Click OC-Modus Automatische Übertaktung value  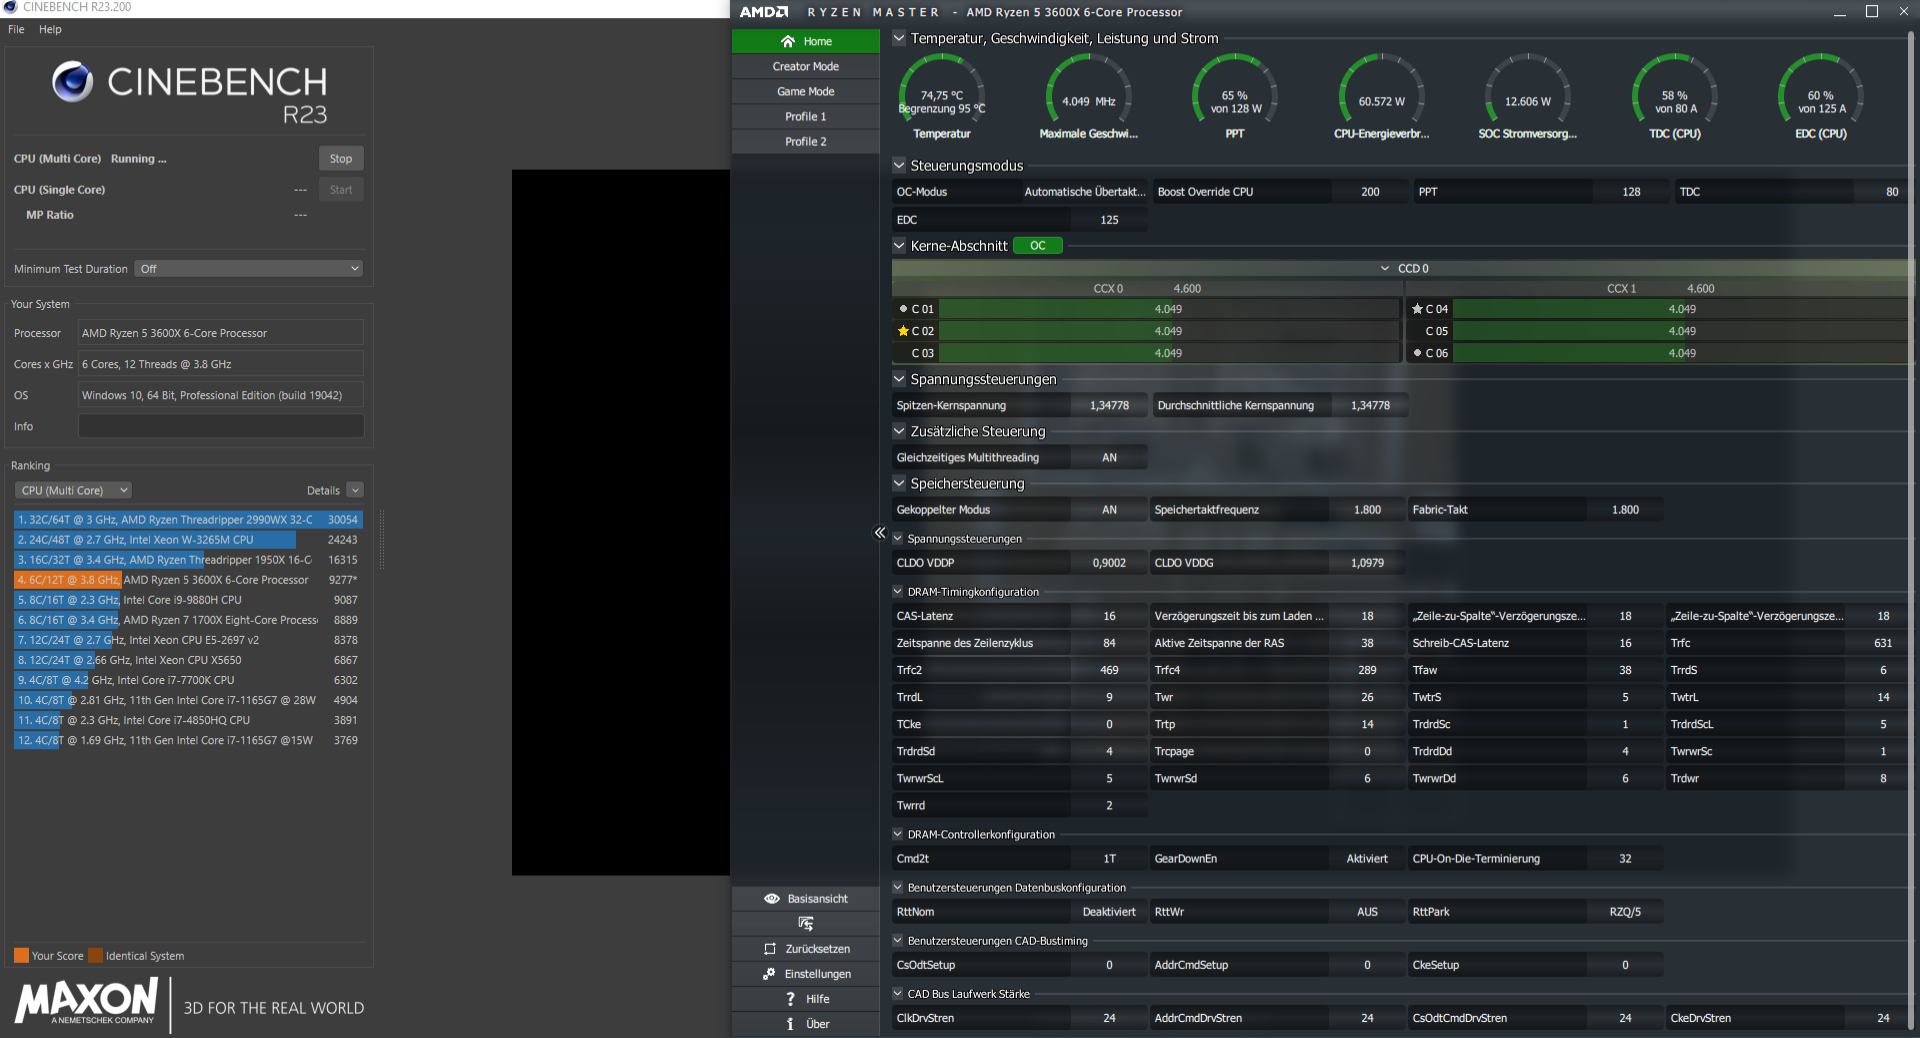(1085, 192)
